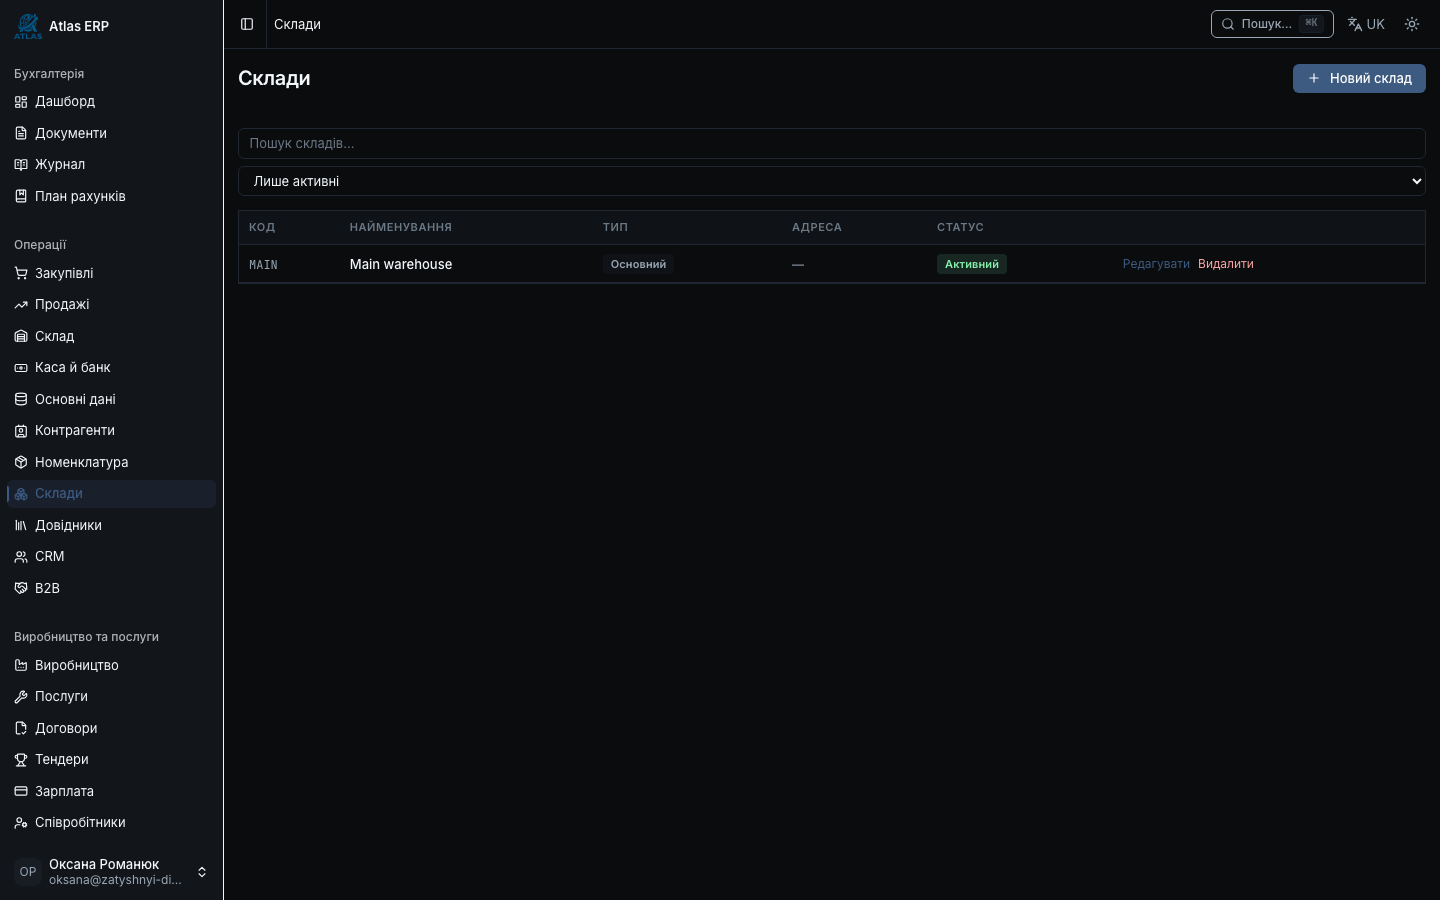Open the Договори menu item
This screenshot has width=1440, height=900.
tap(111, 728)
